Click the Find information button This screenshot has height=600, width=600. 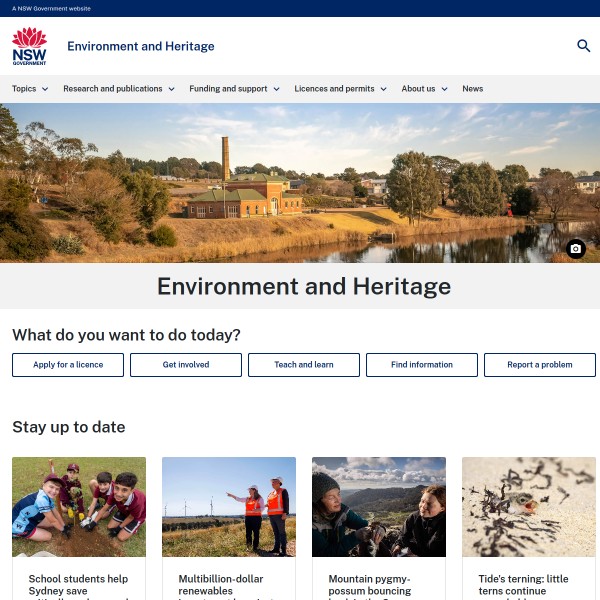pyautogui.click(x=422, y=365)
